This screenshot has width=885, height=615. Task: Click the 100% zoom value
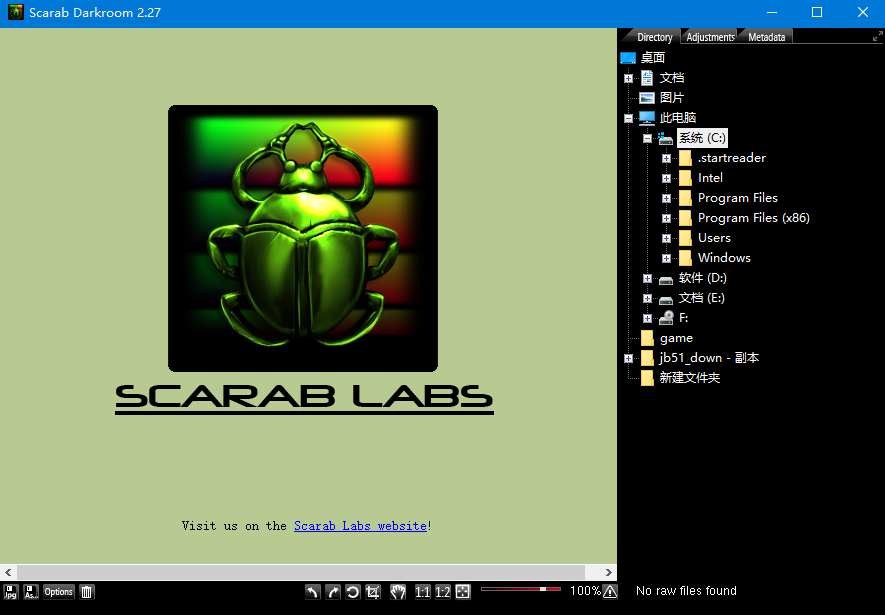(x=585, y=591)
